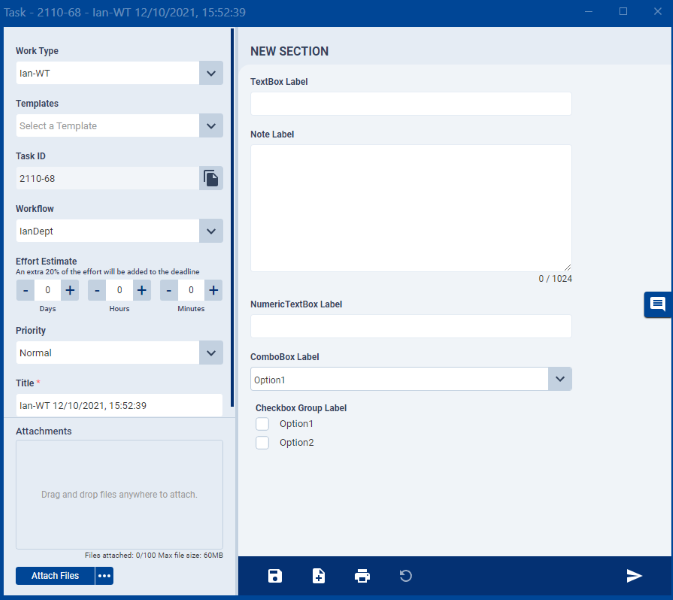Increase Days effort estimate
Screen dimensions: 673x600
(x=70, y=291)
